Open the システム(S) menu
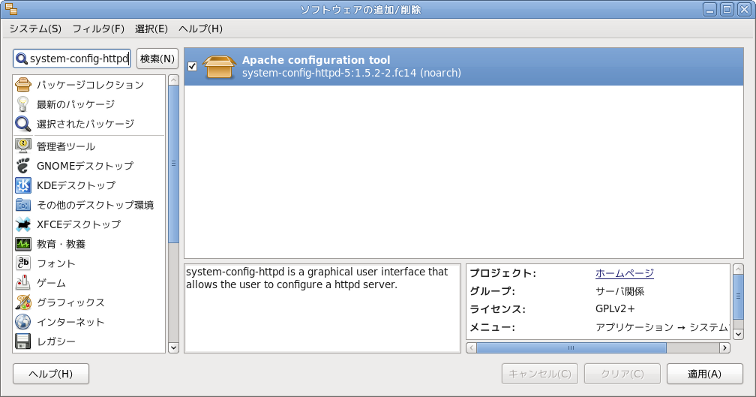Image resolution: width=756 pixels, height=397 pixels. tap(35, 29)
